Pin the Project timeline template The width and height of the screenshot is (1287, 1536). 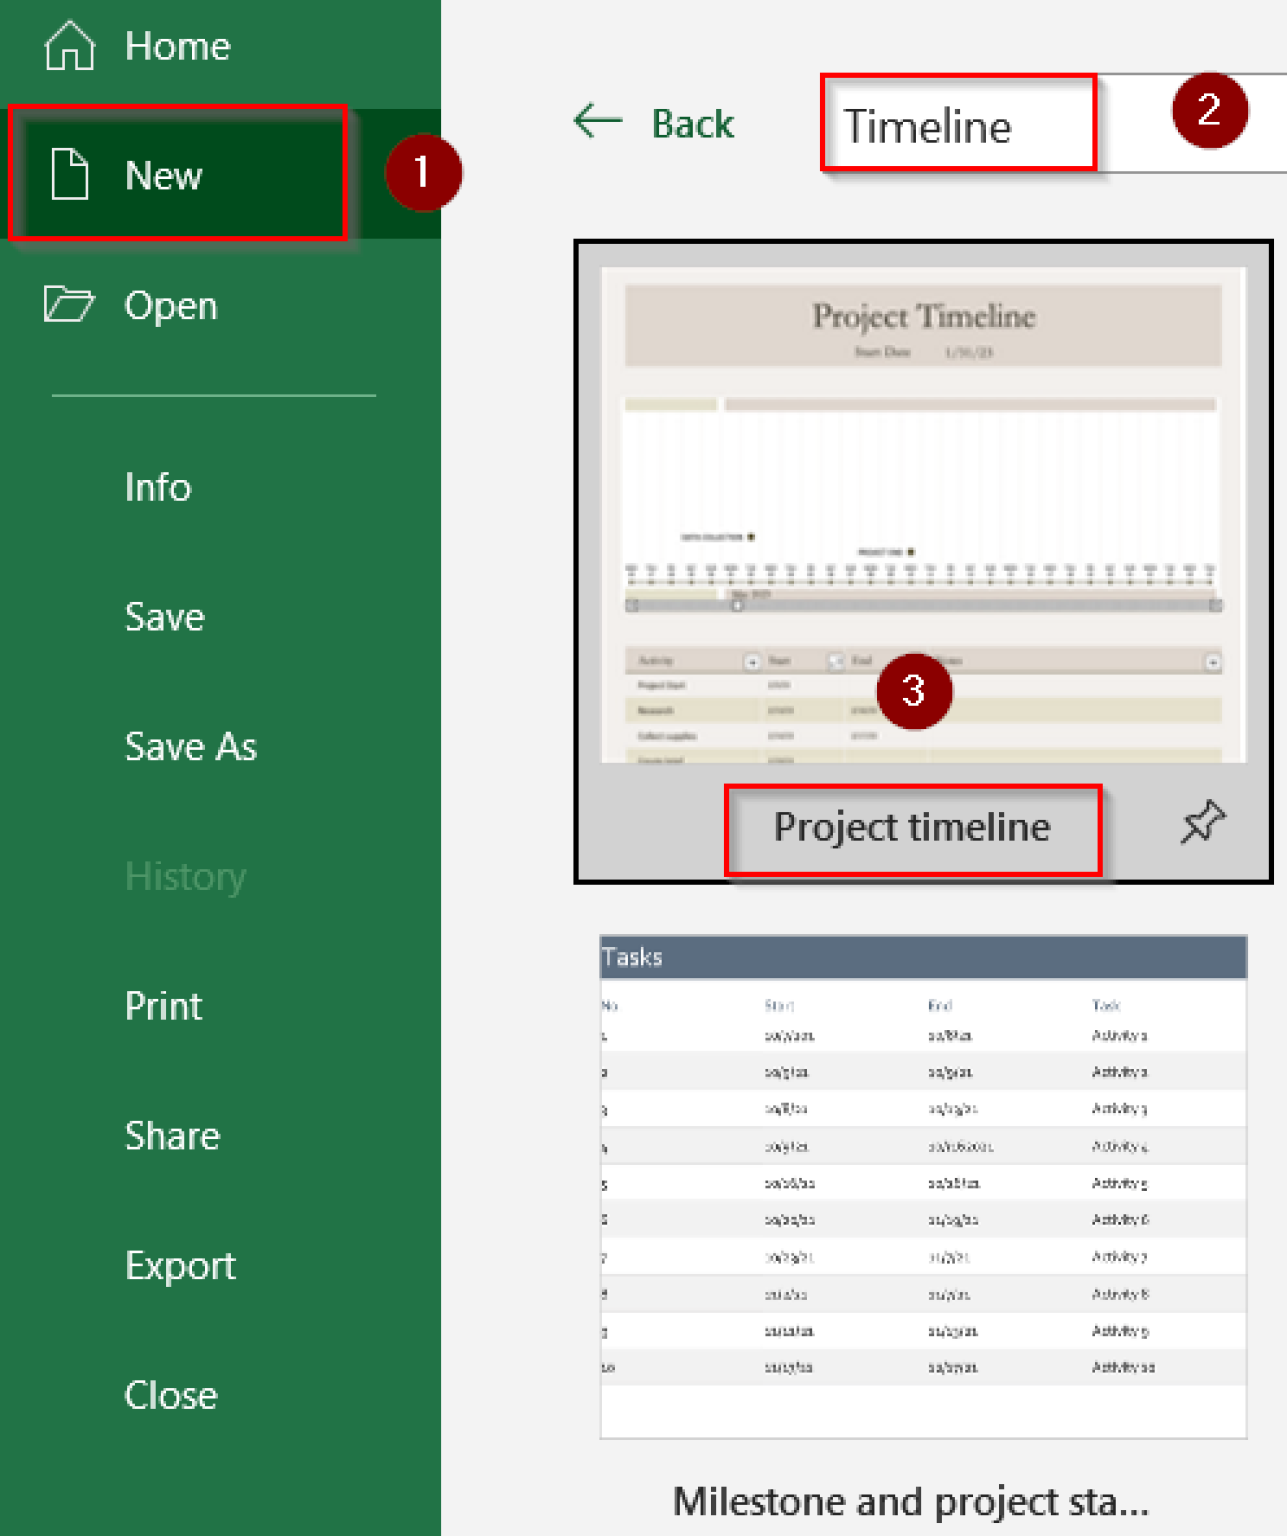pos(1202,822)
